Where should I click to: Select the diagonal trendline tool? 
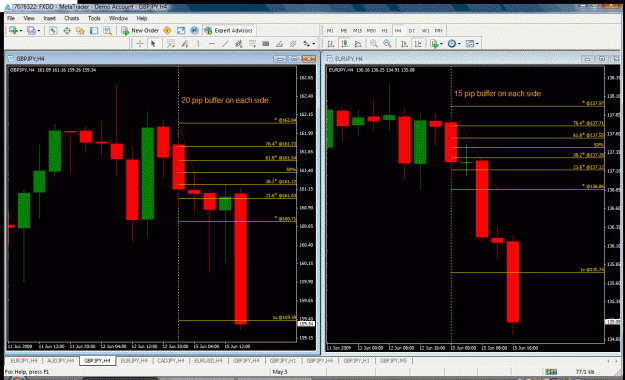(x=225, y=44)
